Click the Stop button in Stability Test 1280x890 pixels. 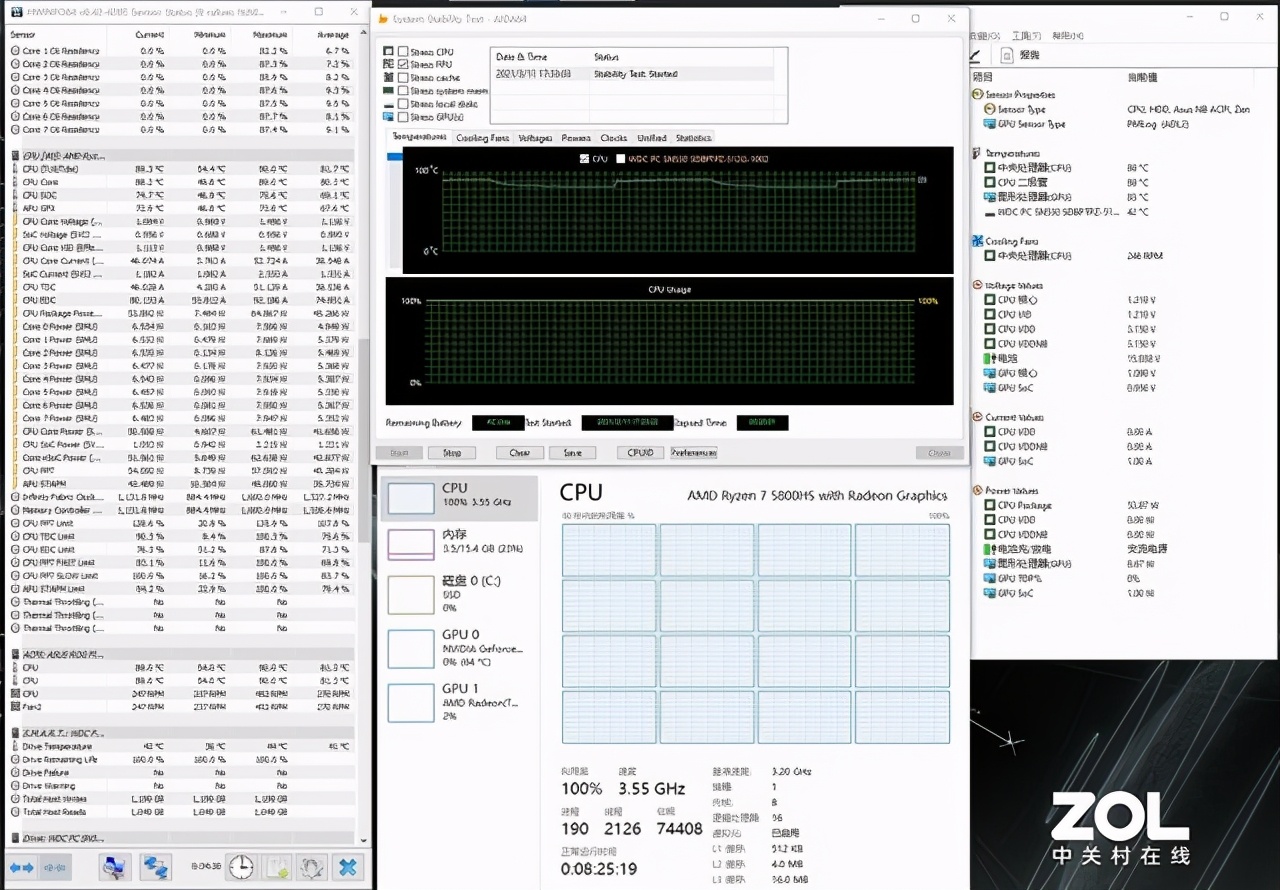pos(451,452)
